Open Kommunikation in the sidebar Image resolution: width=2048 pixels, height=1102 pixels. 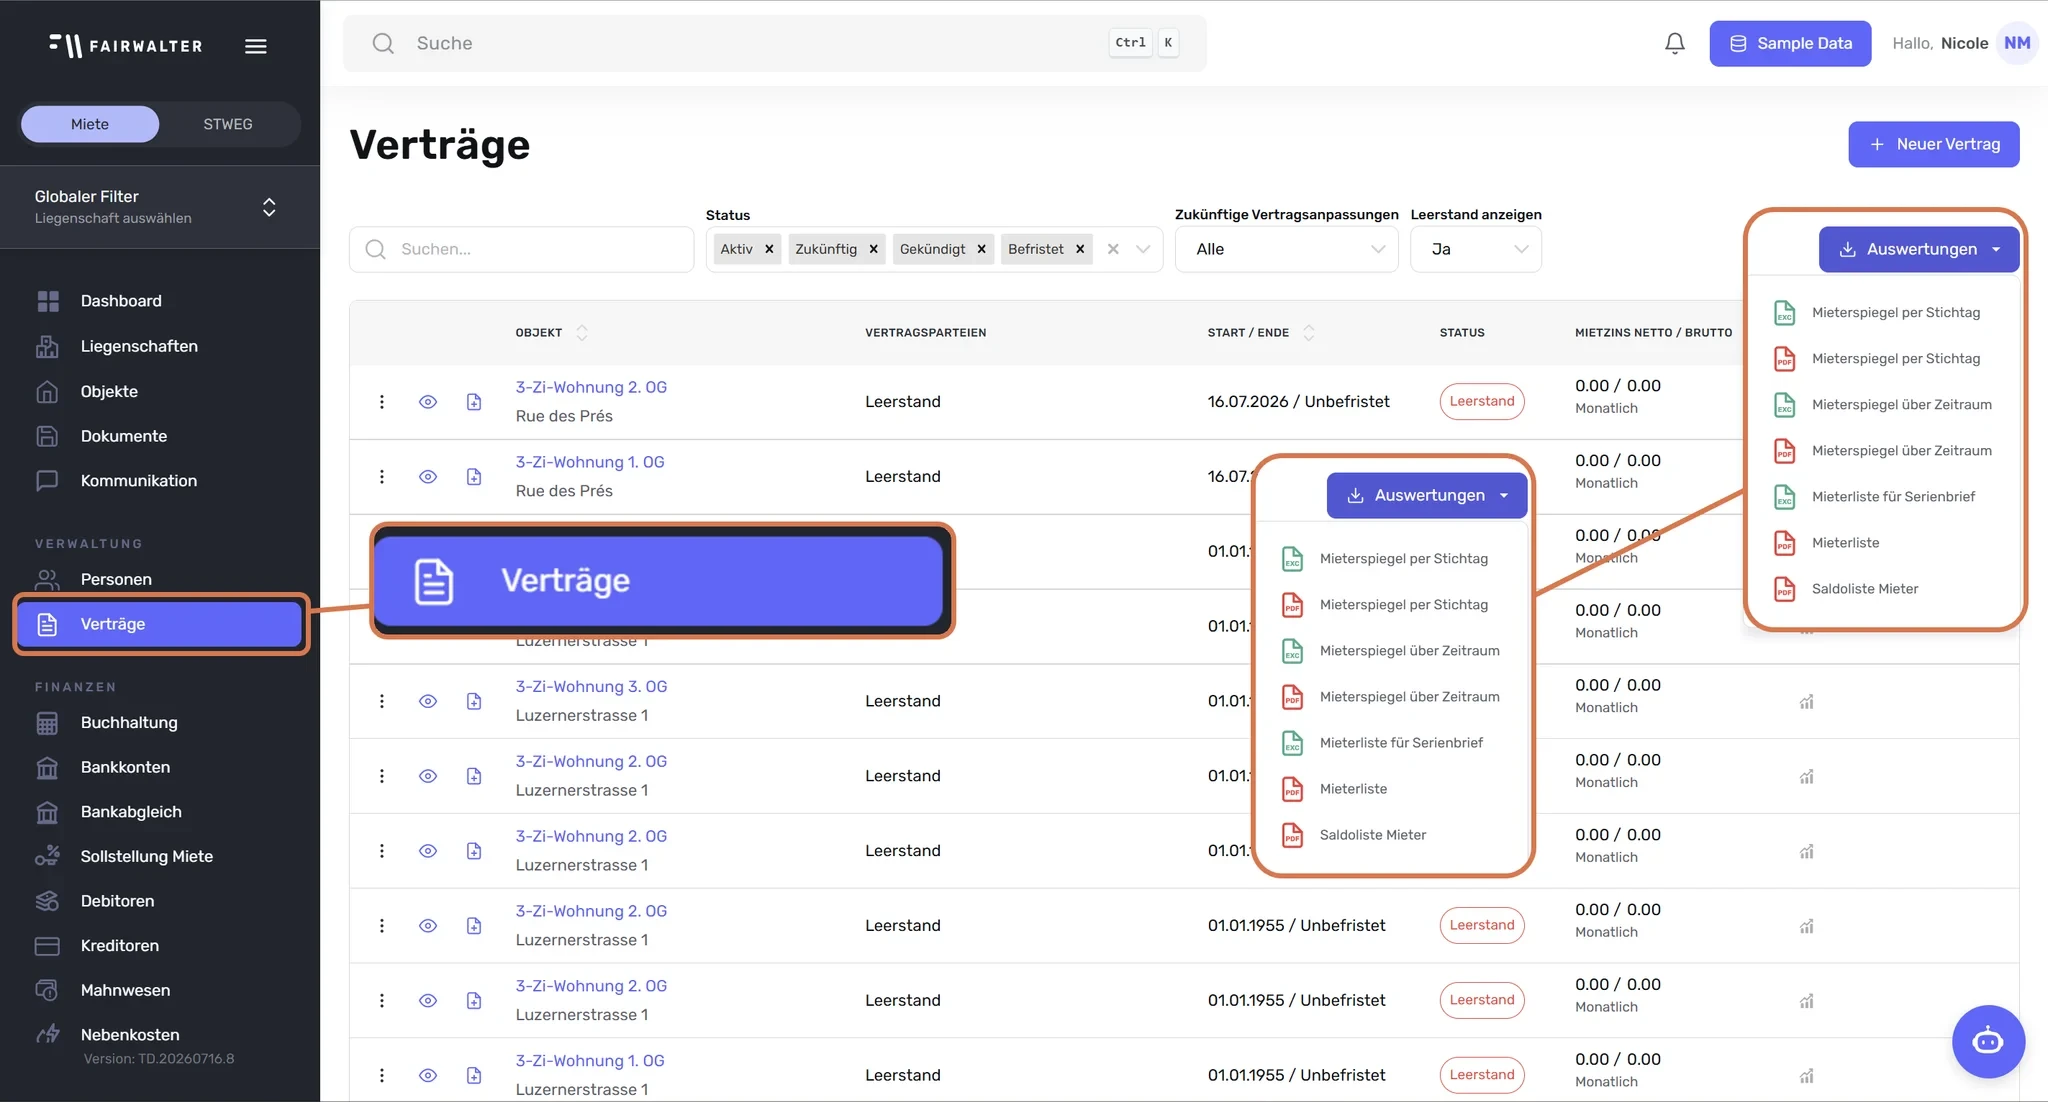139,481
